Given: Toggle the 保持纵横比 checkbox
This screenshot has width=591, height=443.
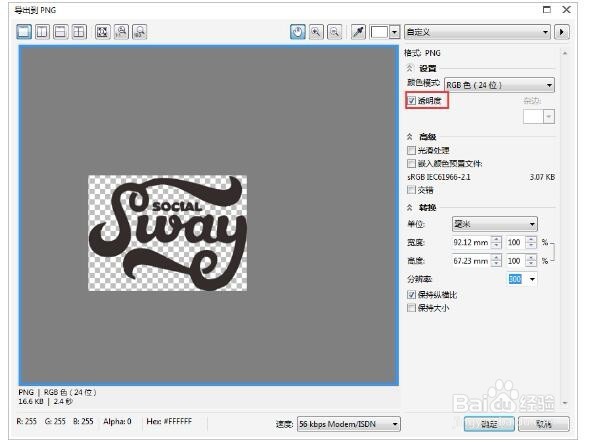Looking at the screenshot, I should point(411,295).
